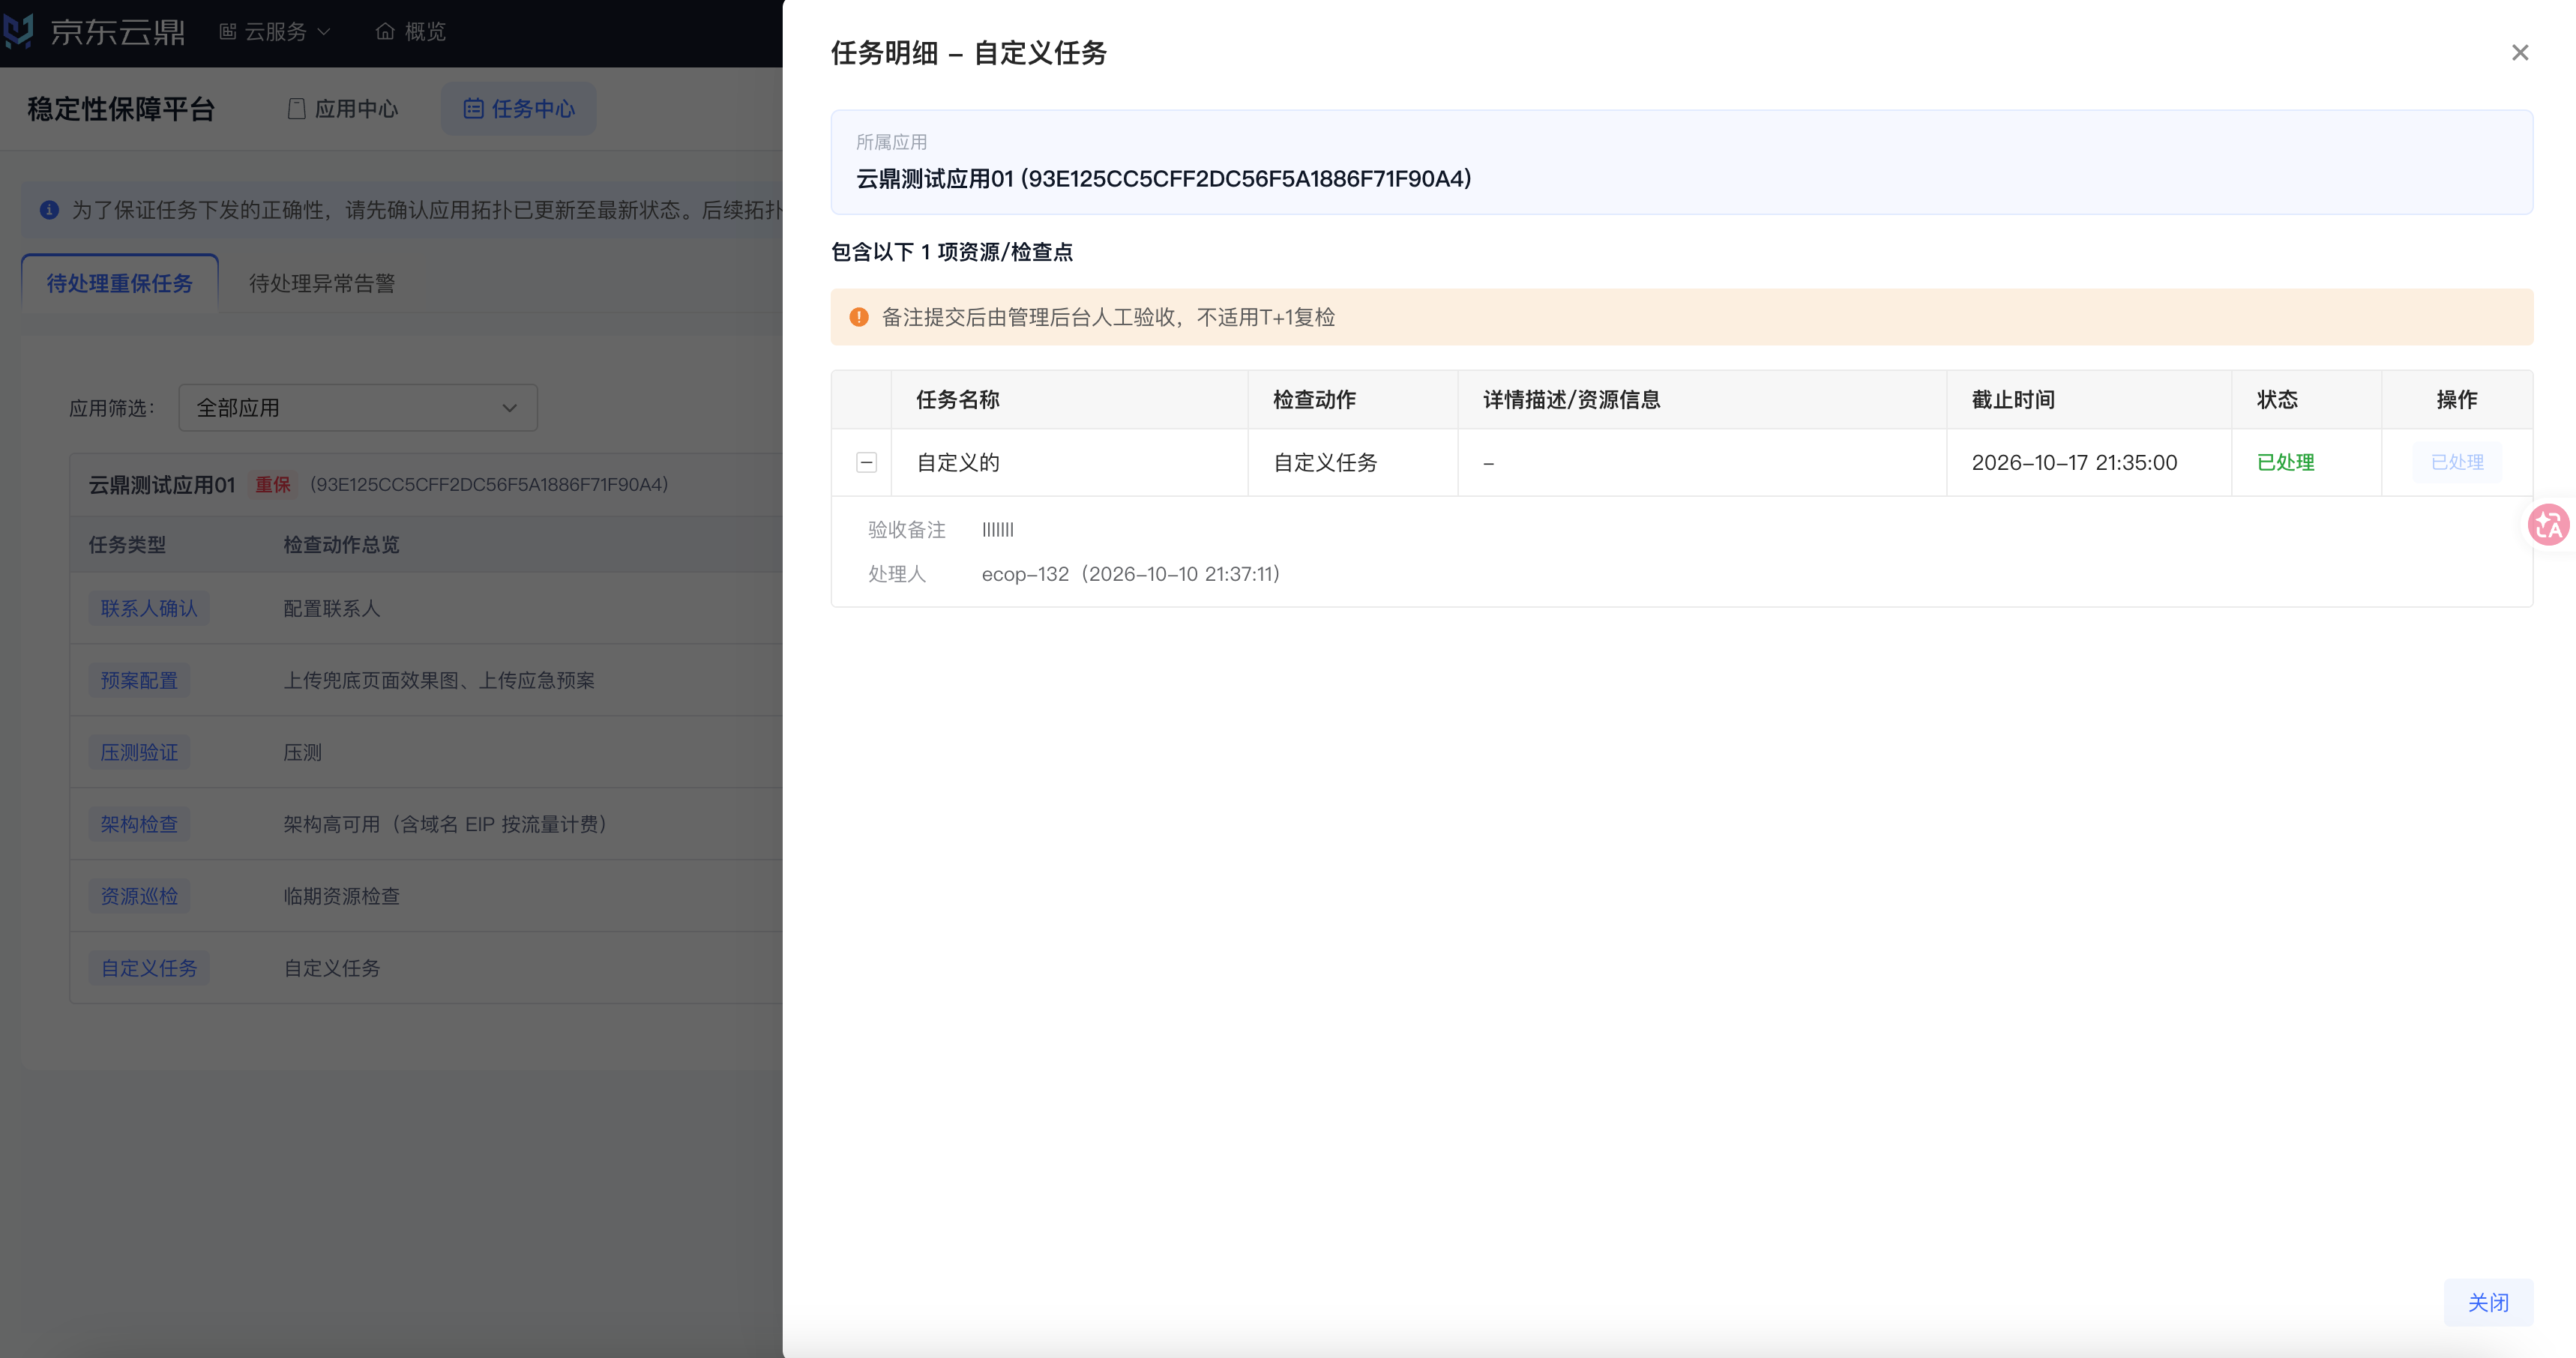Viewport: 2576px width, 1358px height.
Task: Click the 京东云鼎 logo icon
Action: [18, 31]
